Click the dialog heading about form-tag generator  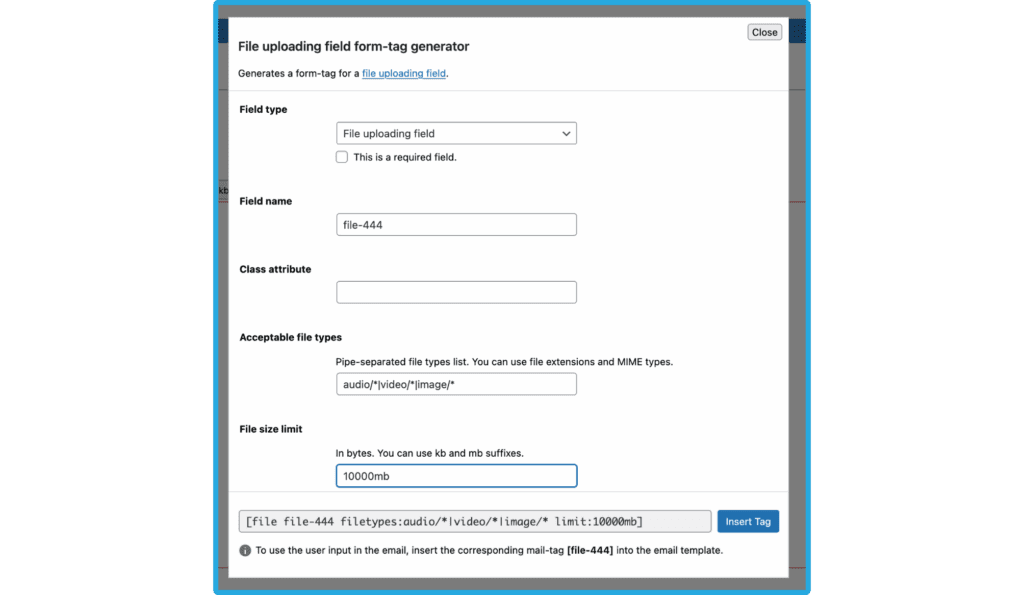[x=353, y=46]
